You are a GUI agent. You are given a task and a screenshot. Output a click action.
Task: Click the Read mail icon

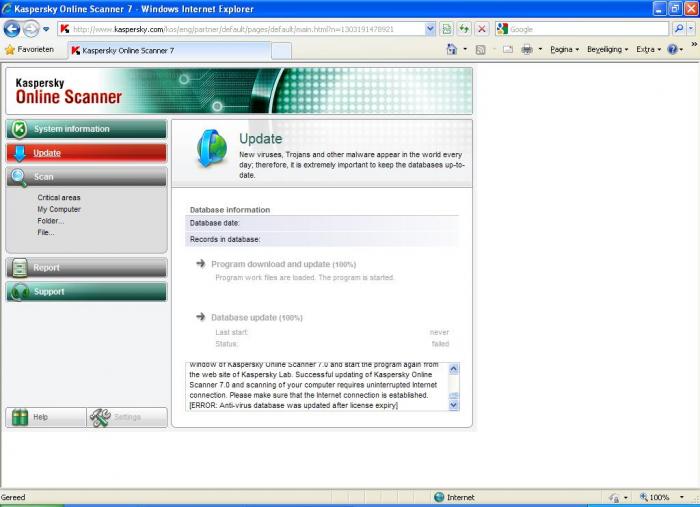(x=508, y=50)
